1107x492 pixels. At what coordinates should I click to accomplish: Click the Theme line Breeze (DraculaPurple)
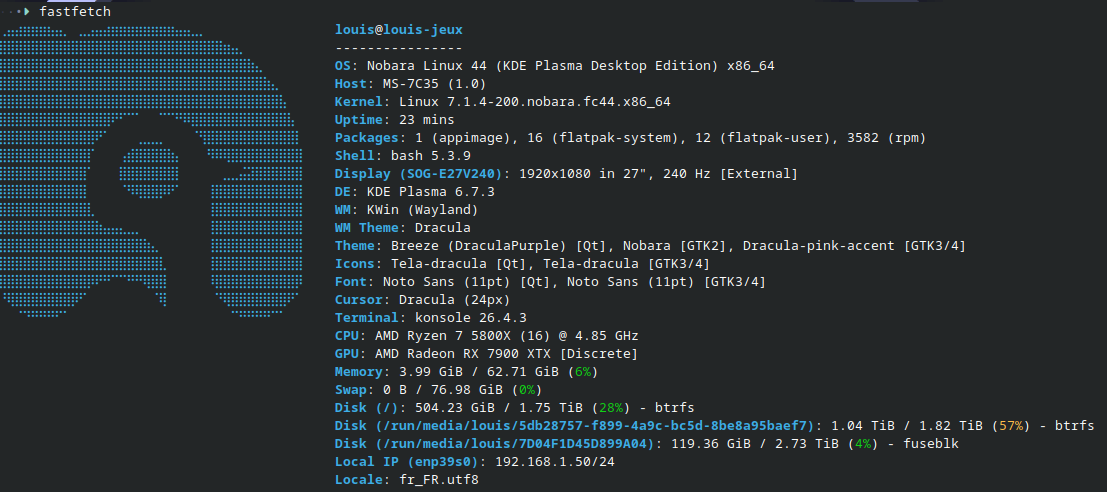tap(650, 246)
